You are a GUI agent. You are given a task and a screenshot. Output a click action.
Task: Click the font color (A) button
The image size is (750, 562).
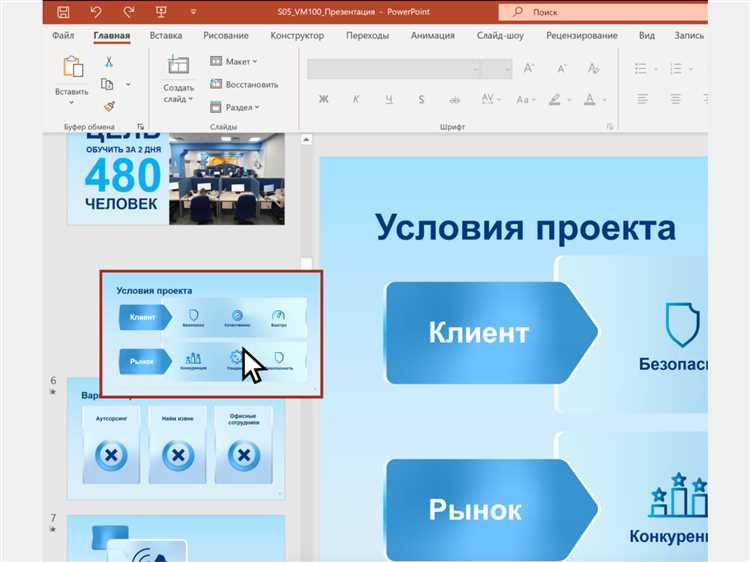pos(590,99)
